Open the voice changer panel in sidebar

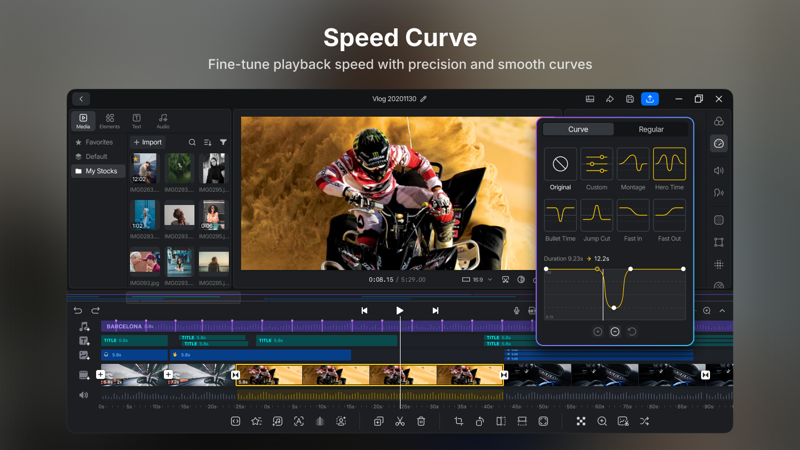[719, 192]
